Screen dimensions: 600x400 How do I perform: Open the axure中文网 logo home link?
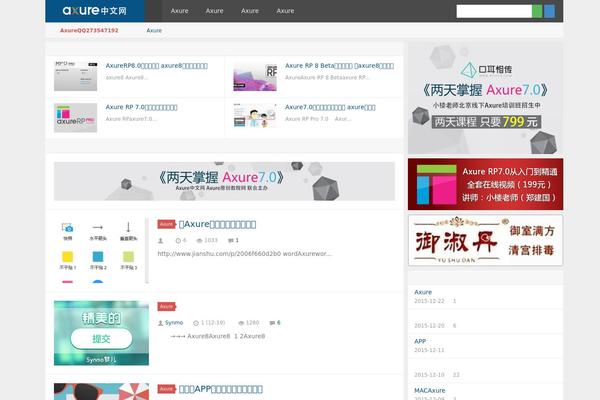[94, 11]
